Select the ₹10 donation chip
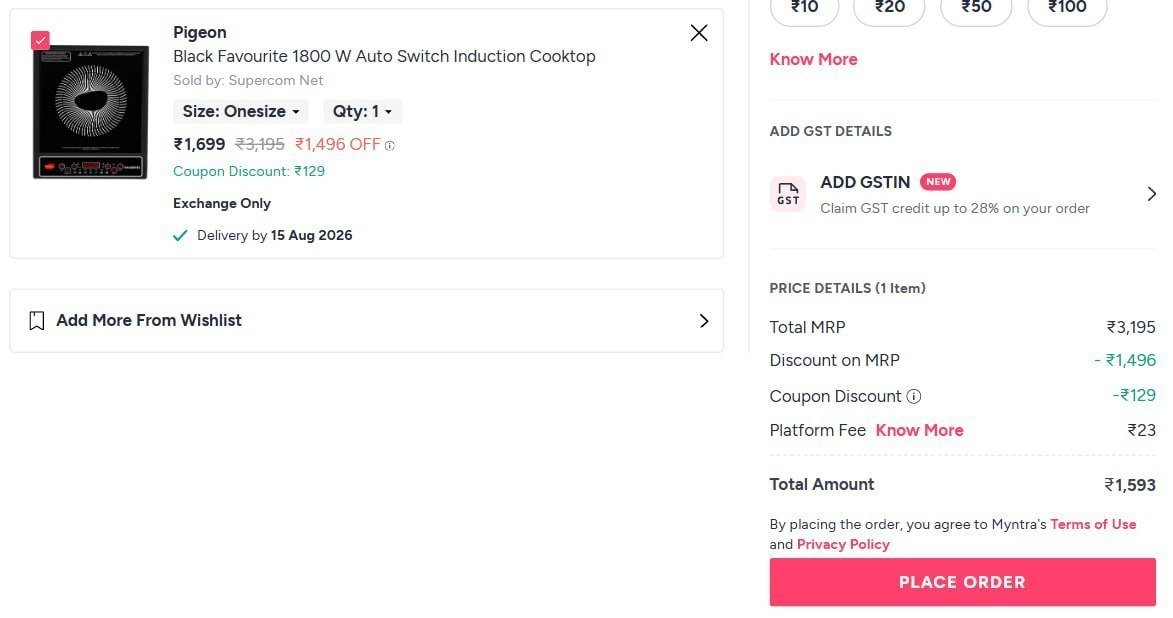 [805, 8]
